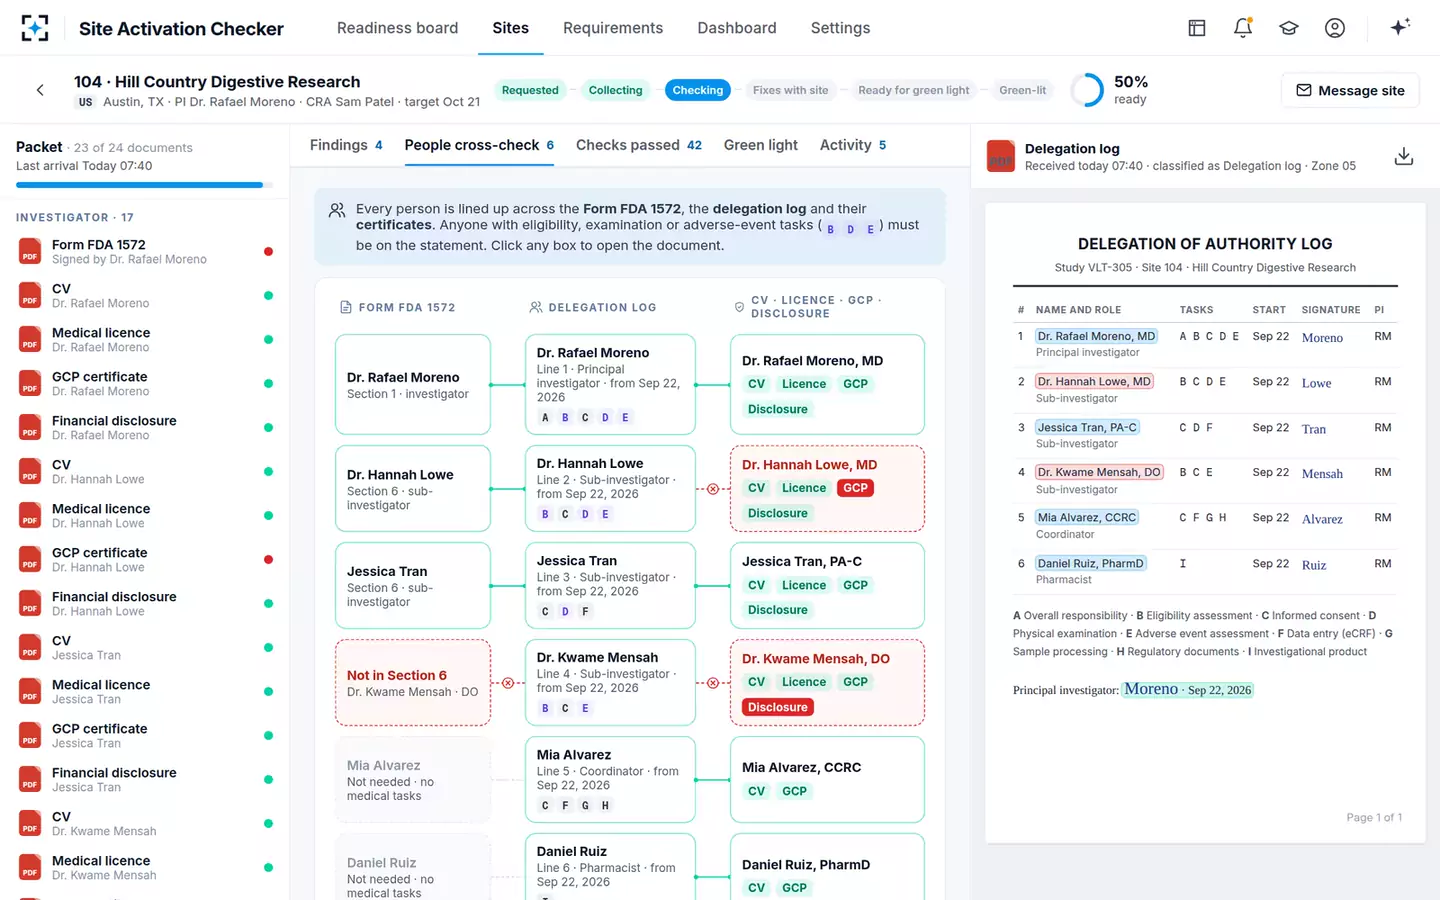Image resolution: width=1440 pixels, height=900 pixels.
Task: Switch to the Findings tab
Action: tap(346, 145)
